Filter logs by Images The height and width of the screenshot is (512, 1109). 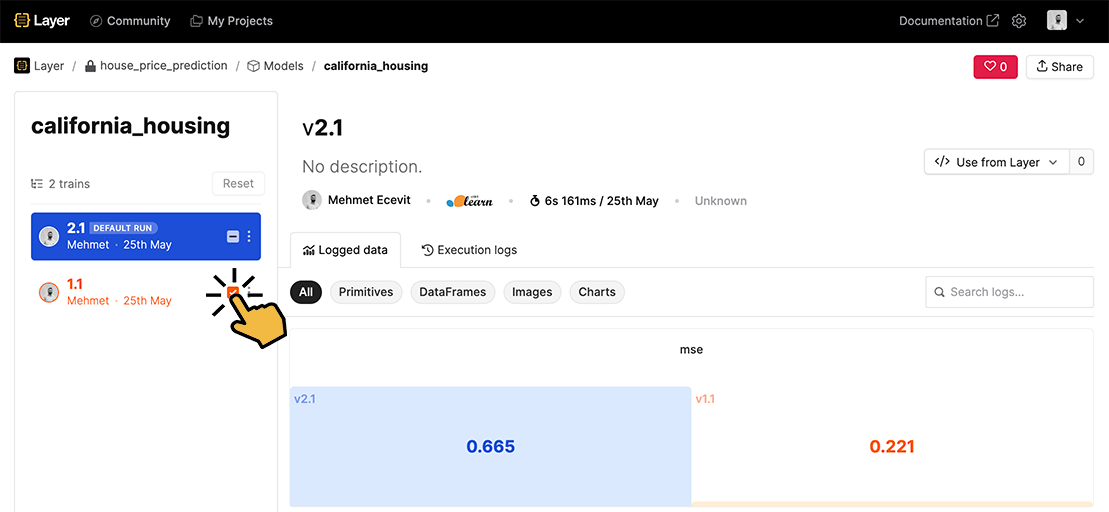coord(532,291)
